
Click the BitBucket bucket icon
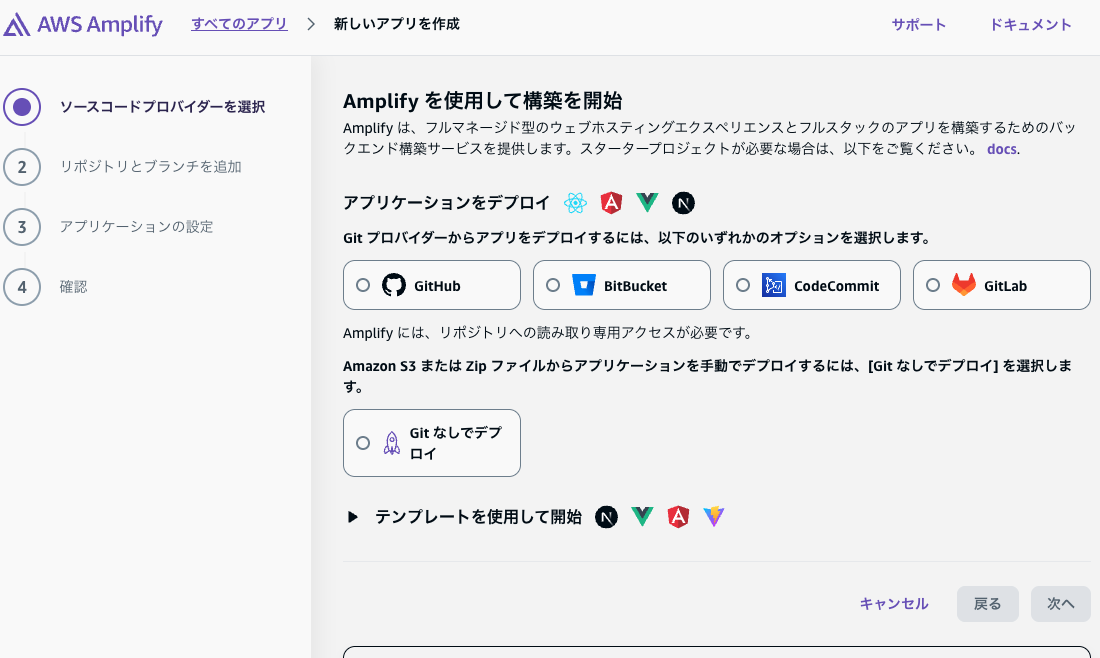(x=584, y=285)
